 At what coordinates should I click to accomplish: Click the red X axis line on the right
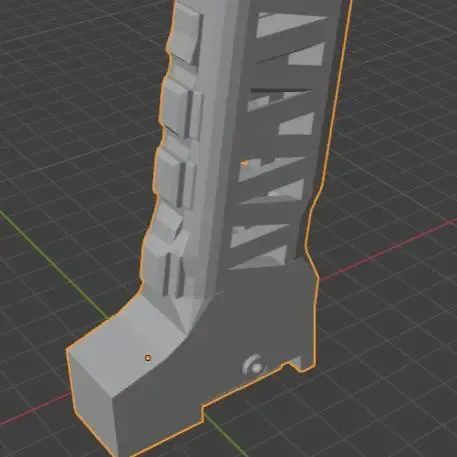click(388, 248)
